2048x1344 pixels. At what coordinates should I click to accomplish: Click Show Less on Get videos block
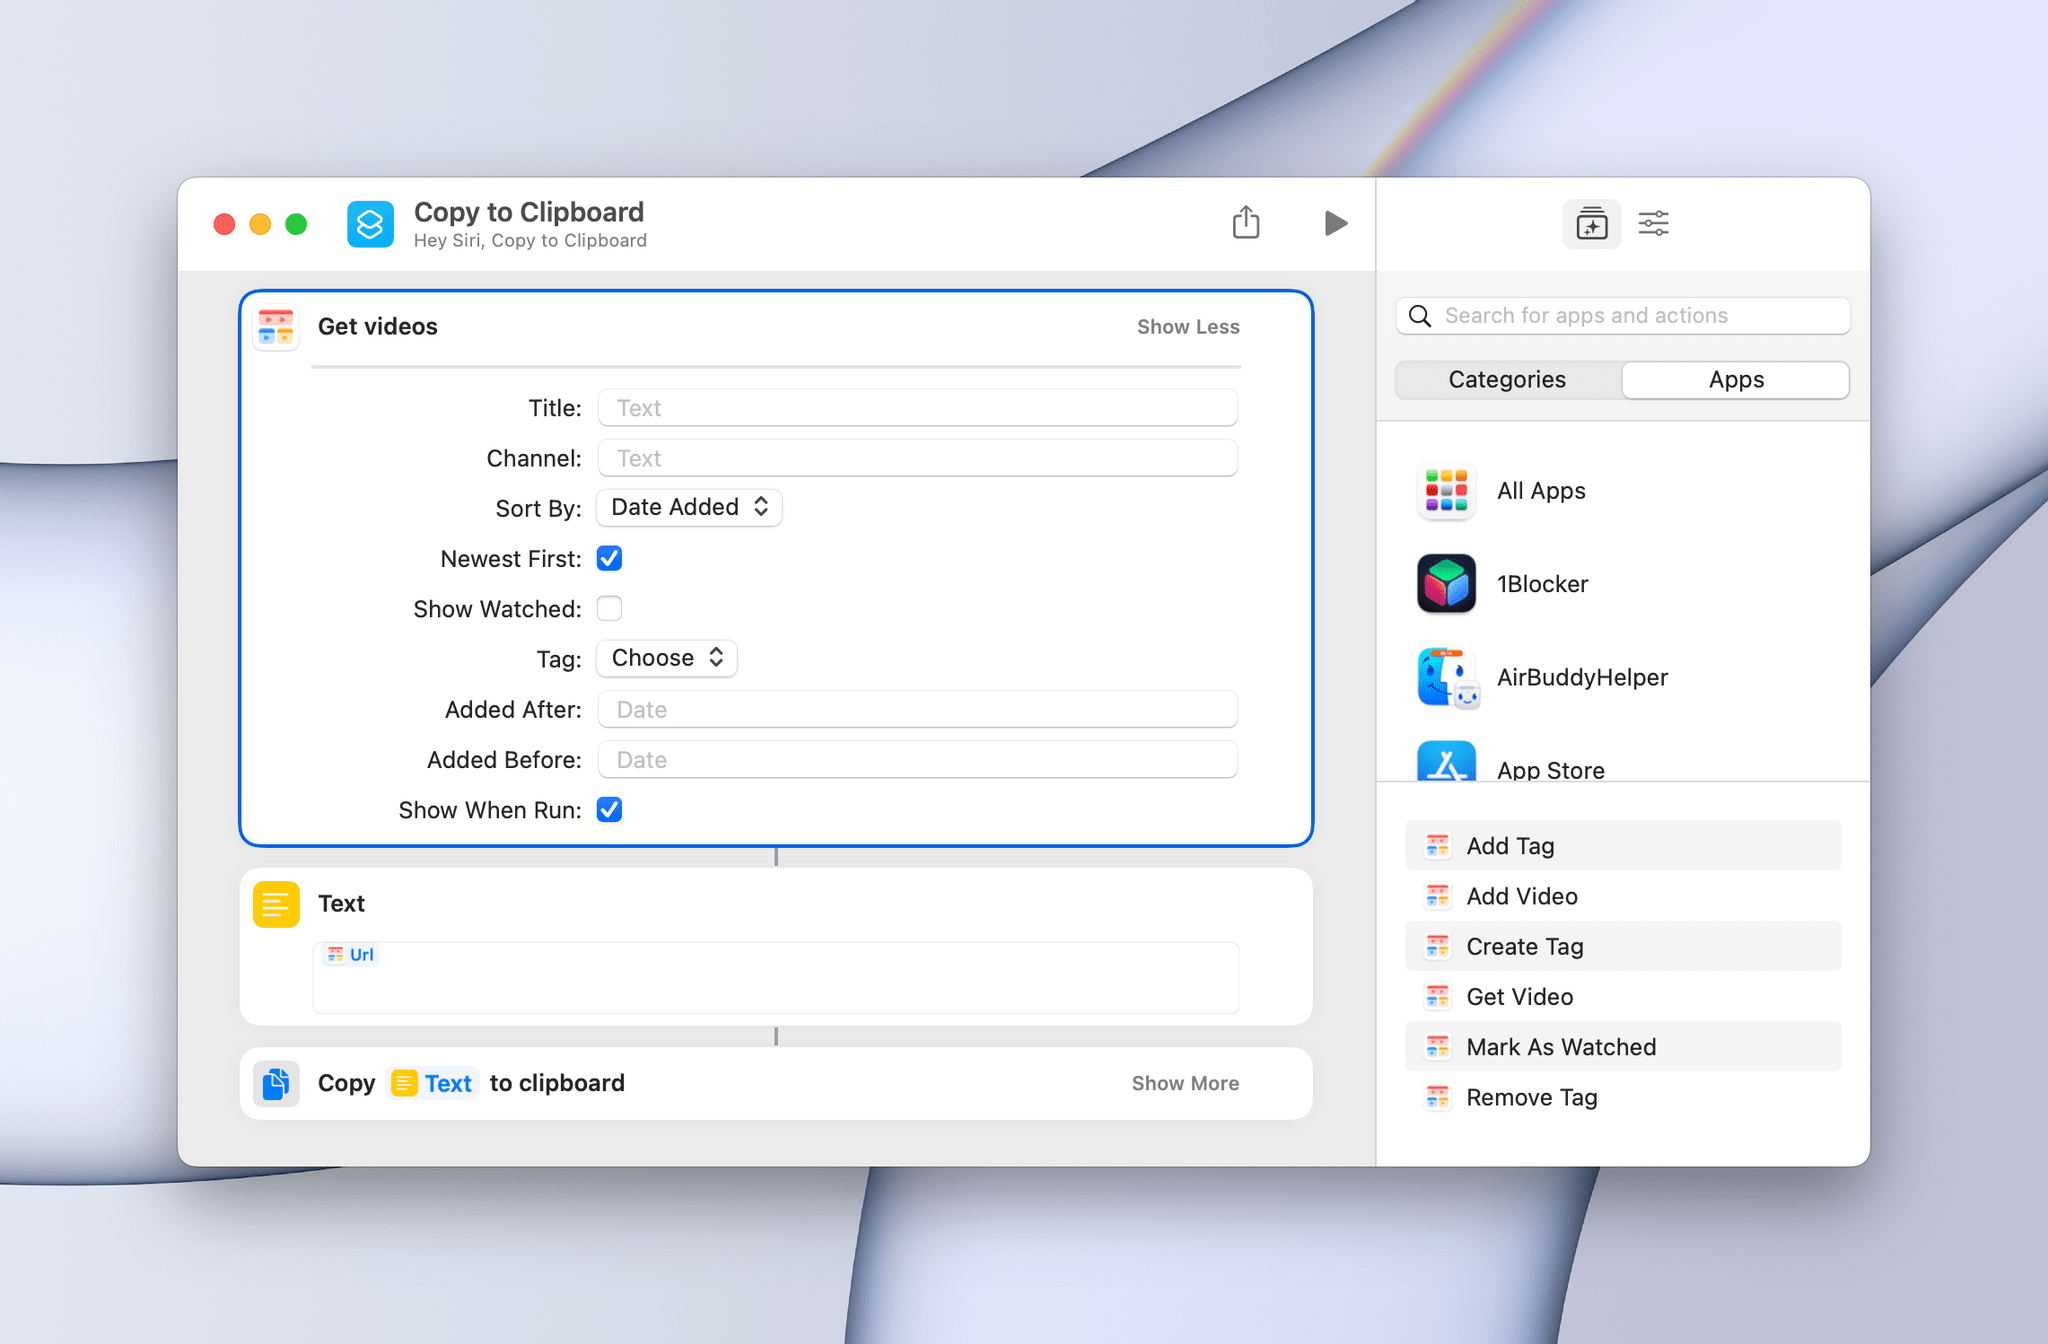click(x=1186, y=326)
